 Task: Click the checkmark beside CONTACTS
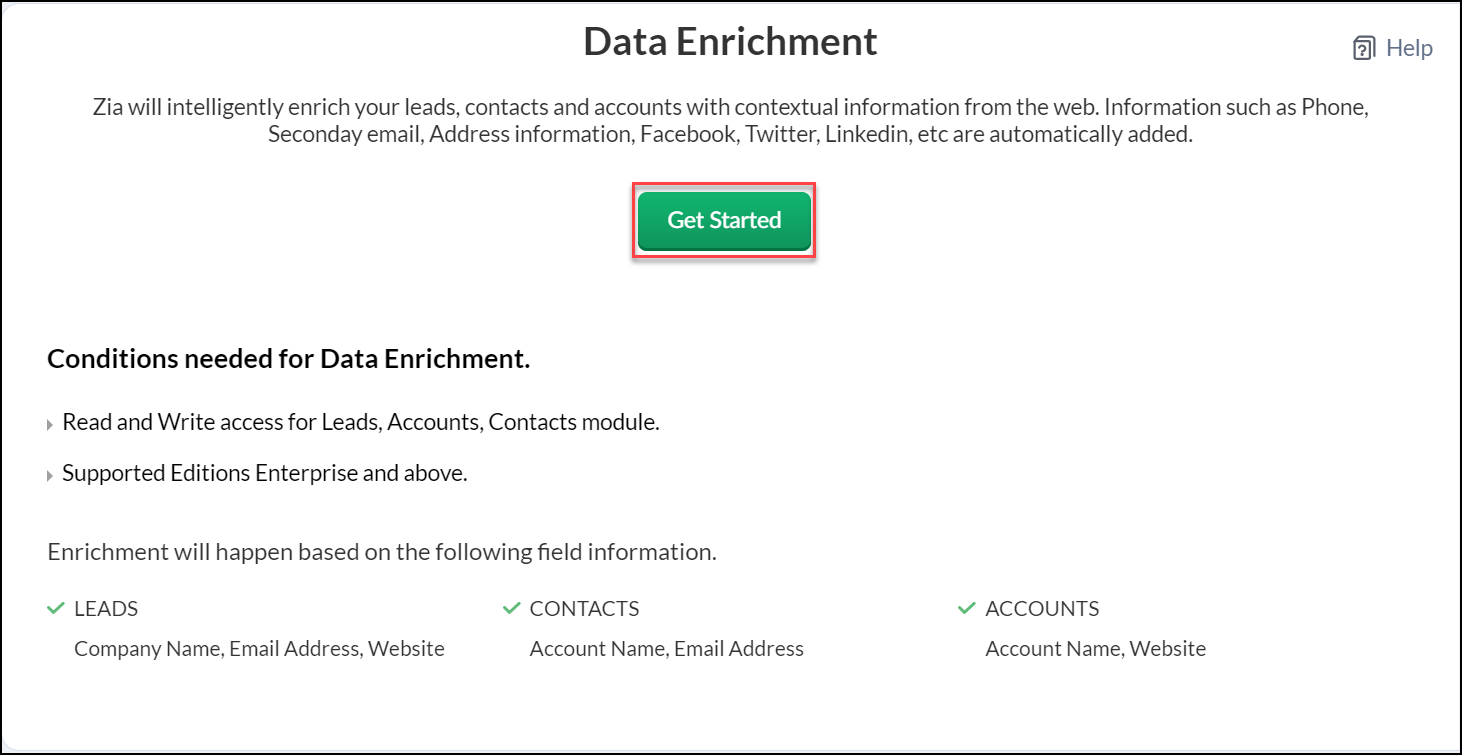pyautogui.click(x=512, y=608)
